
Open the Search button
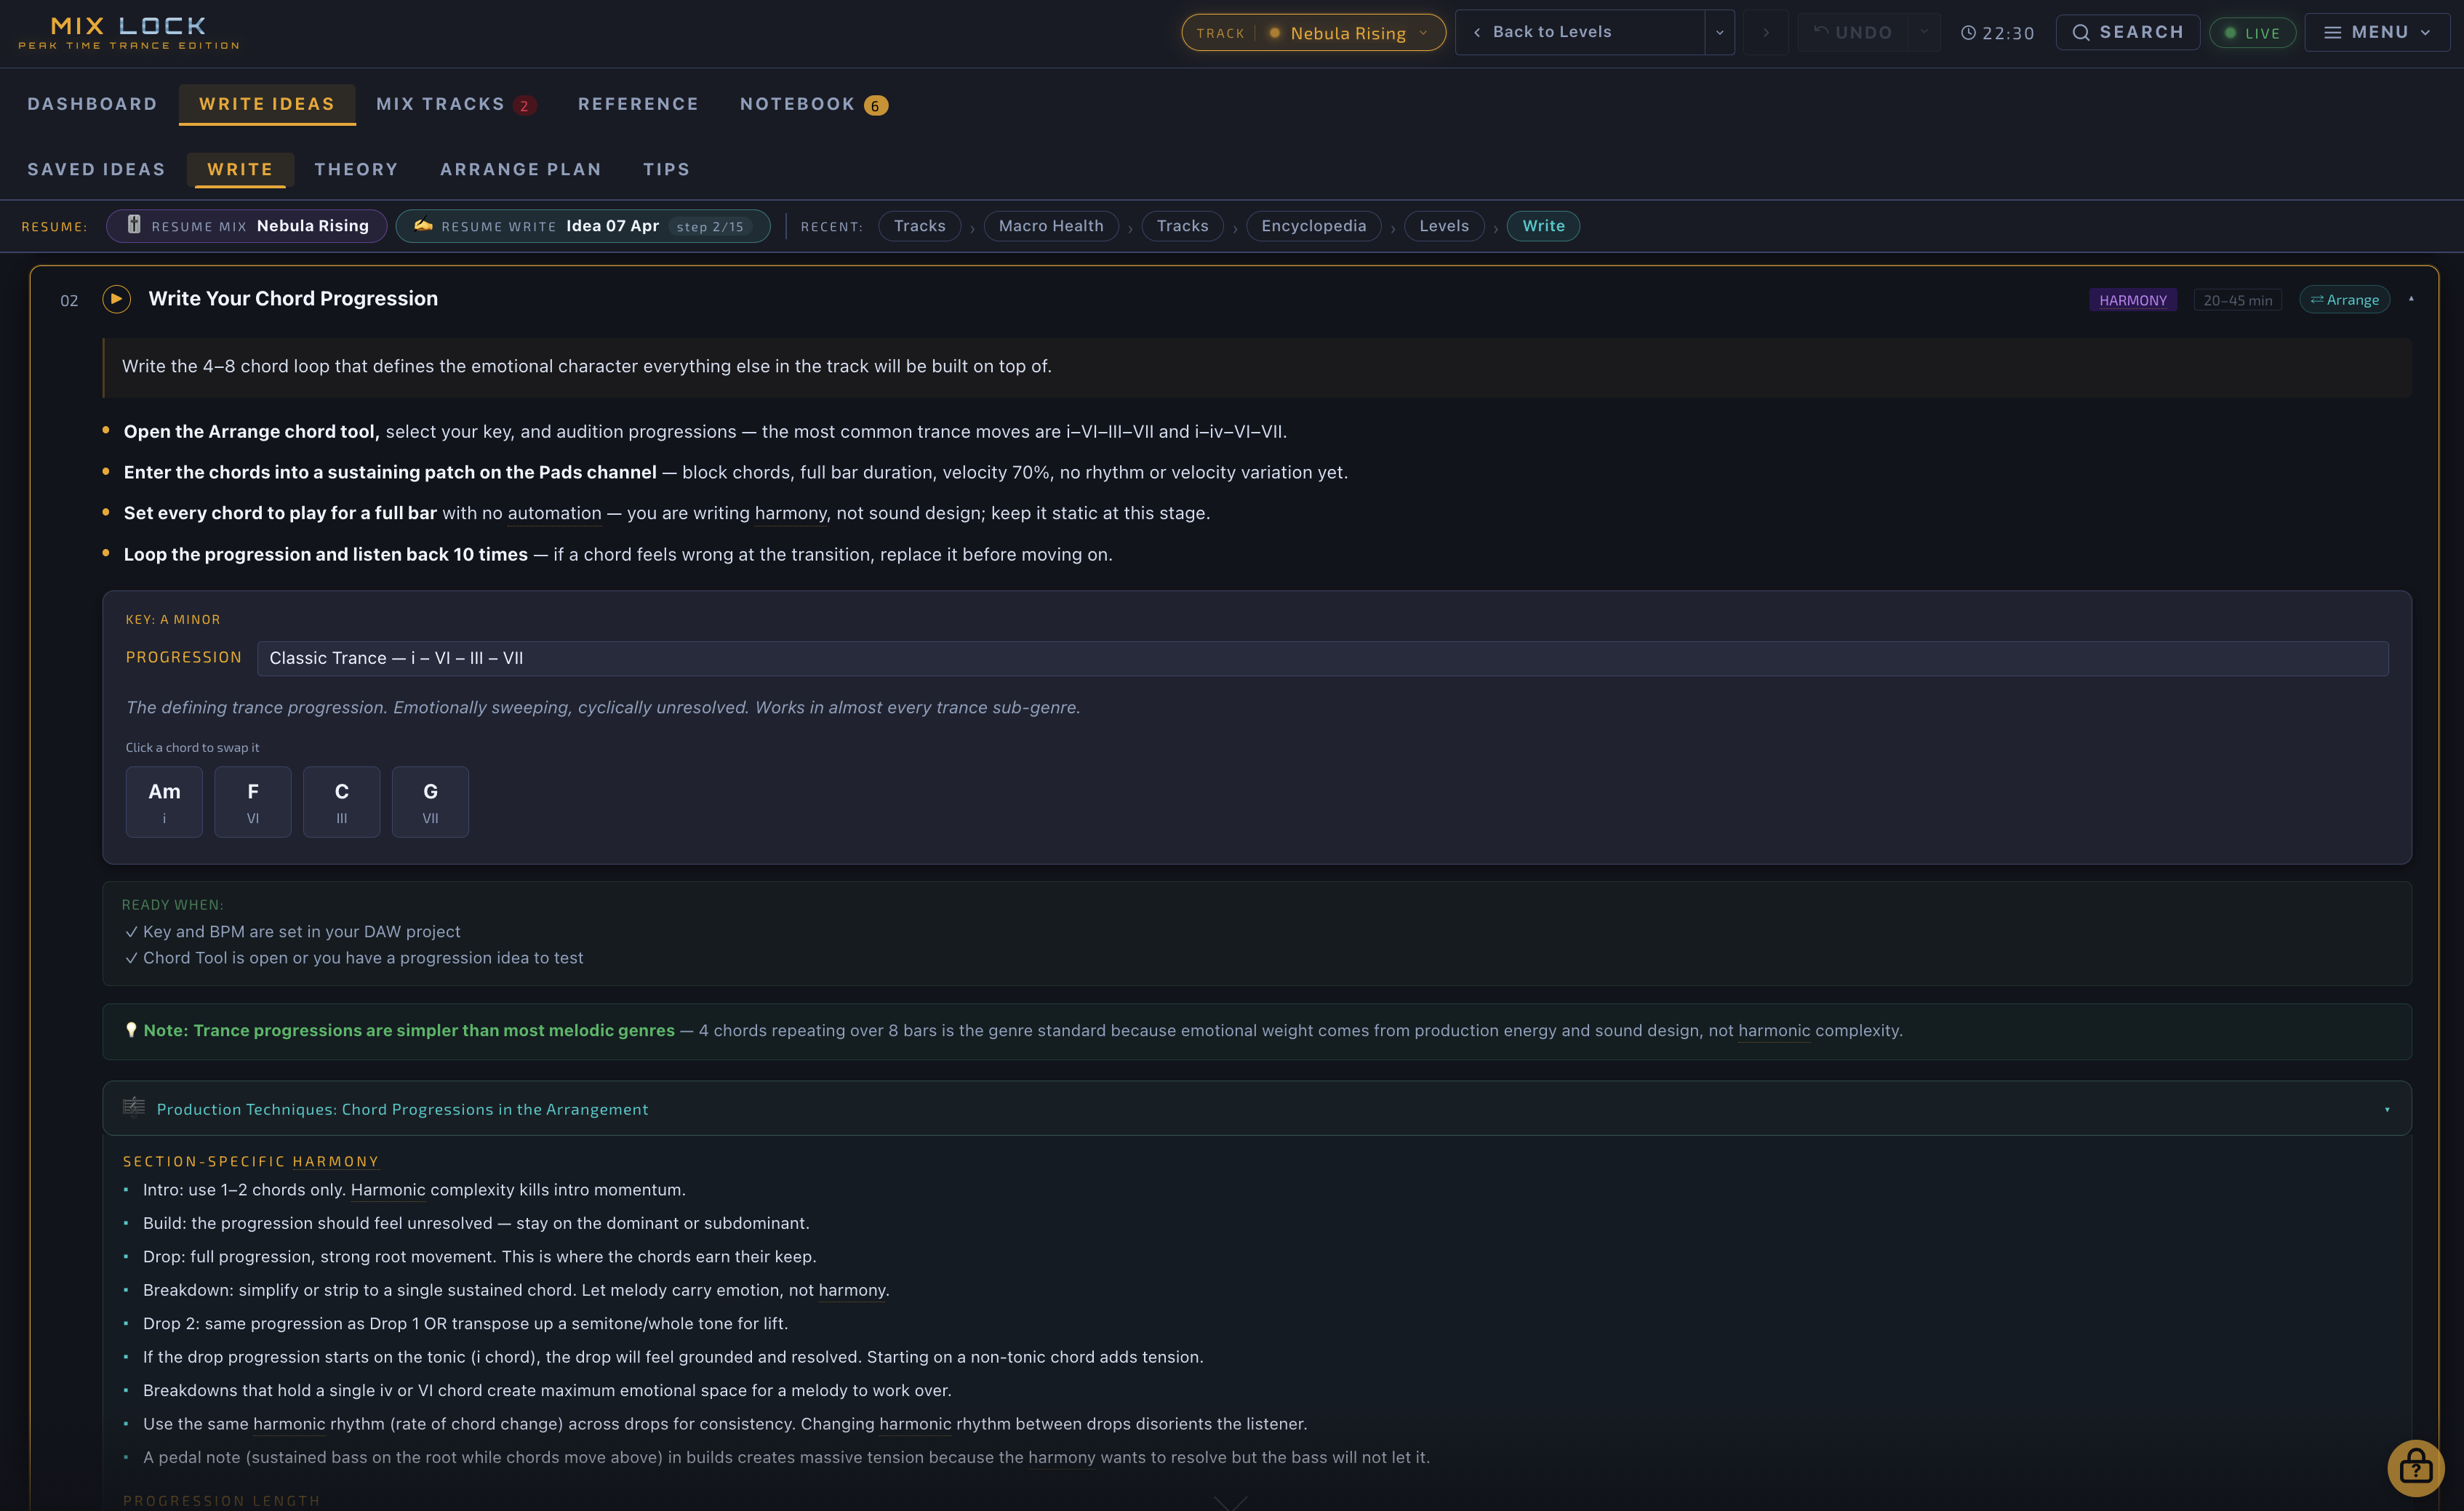point(2127,33)
